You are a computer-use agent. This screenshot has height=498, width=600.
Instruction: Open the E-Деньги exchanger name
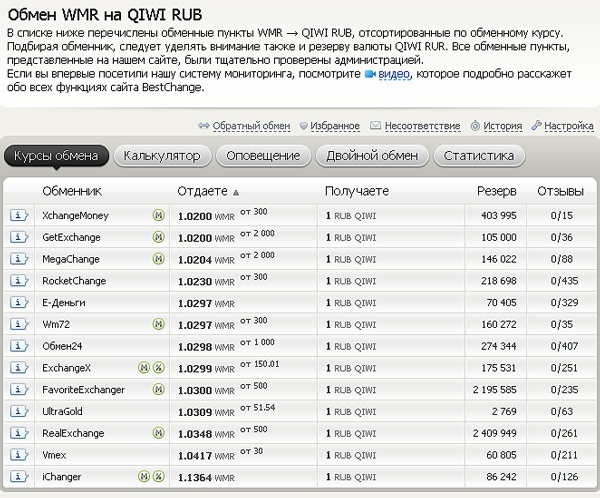pos(64,303)
